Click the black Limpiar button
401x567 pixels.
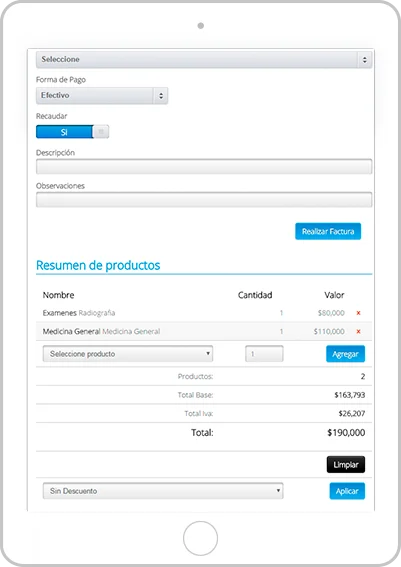pyautogui.click(x=346, y=465)
